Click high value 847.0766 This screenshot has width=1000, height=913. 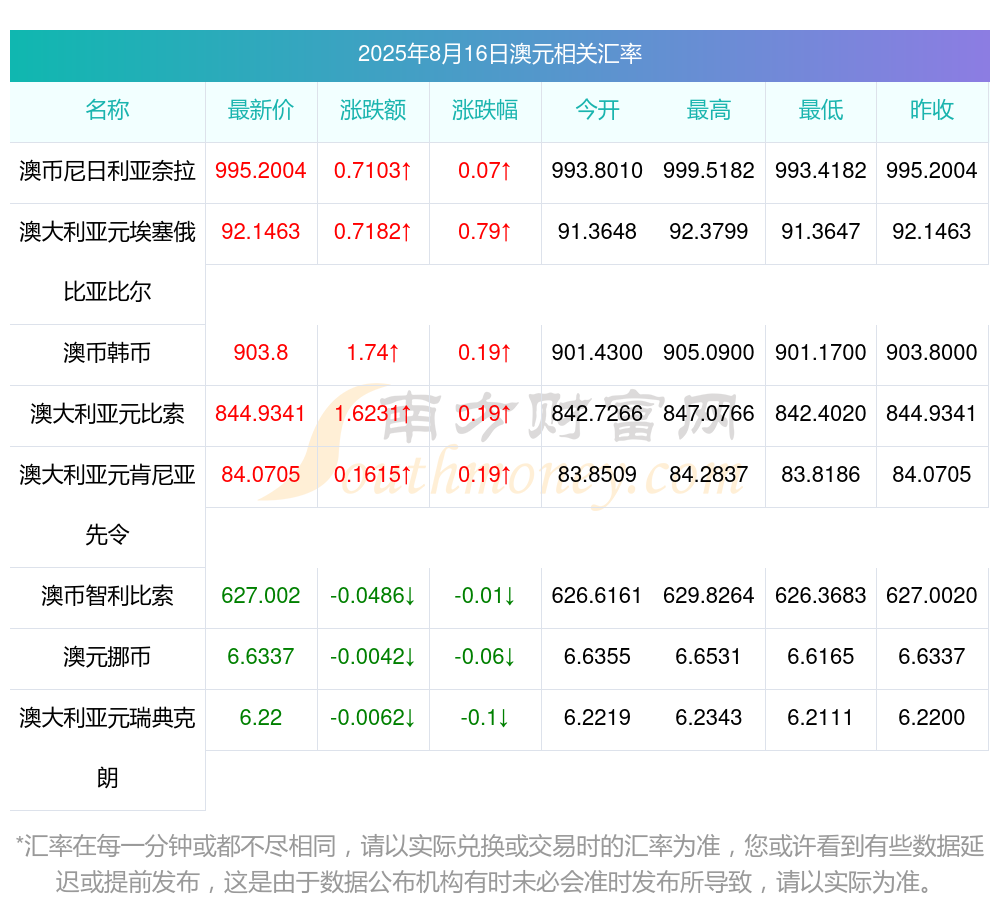(x=709, y=414)
